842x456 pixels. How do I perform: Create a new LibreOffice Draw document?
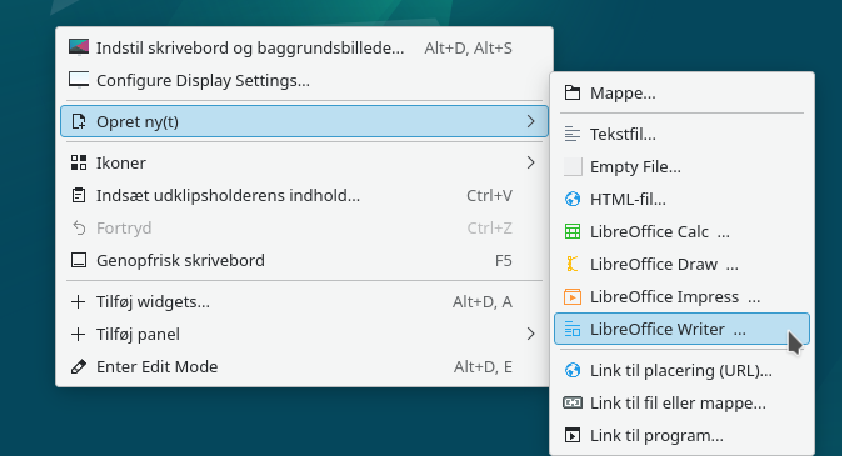pyautogui.click(x=682, y=264)
